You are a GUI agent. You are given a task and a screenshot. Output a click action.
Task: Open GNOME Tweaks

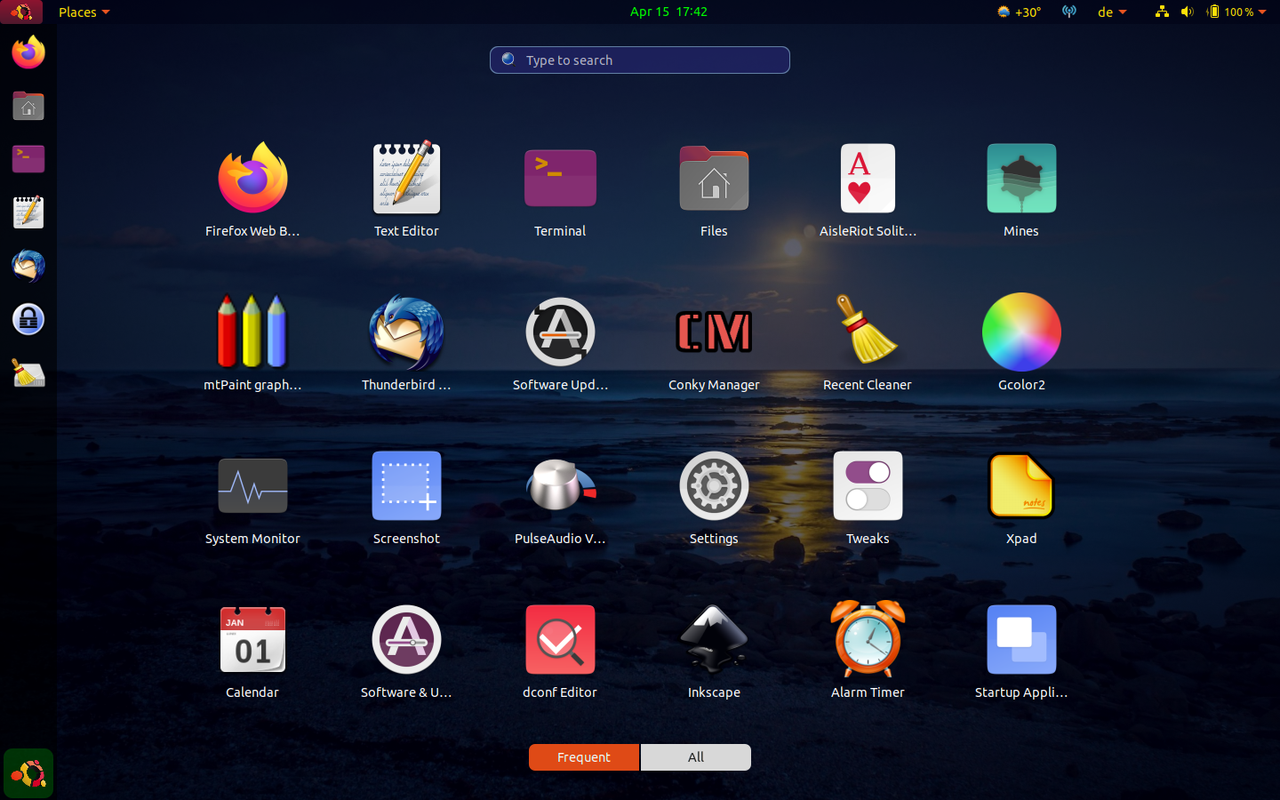pyautogui.click(x=867, y=486)
